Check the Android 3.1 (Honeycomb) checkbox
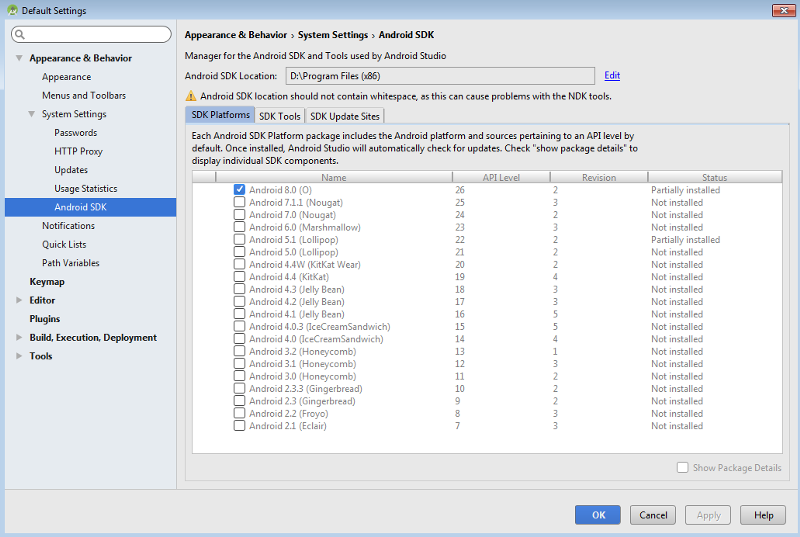This screenshot has height=537, width=800. (239, 363)
